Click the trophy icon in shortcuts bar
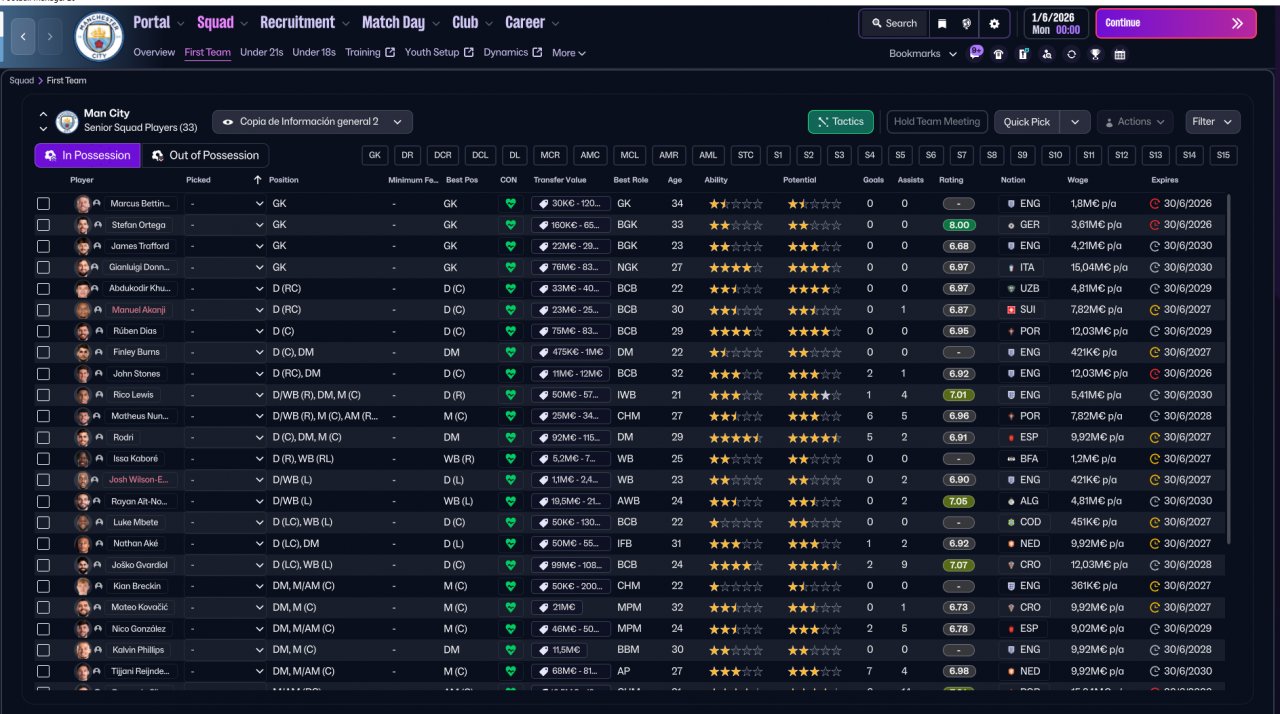 click(1095, 54)
